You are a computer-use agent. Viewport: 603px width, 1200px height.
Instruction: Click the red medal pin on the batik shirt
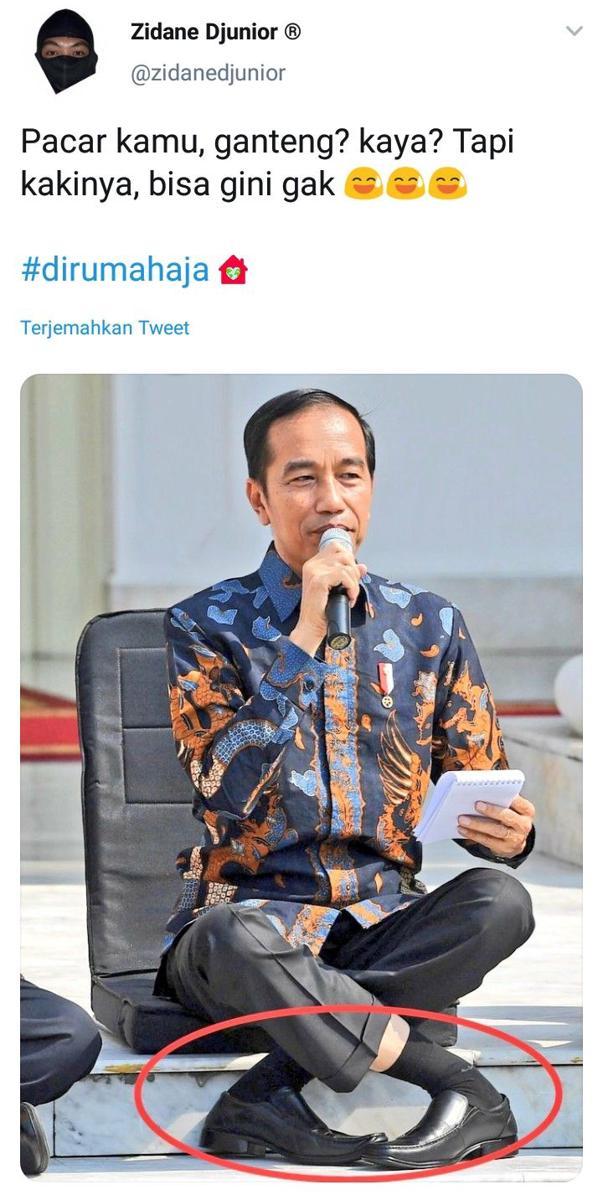[386, 684]
